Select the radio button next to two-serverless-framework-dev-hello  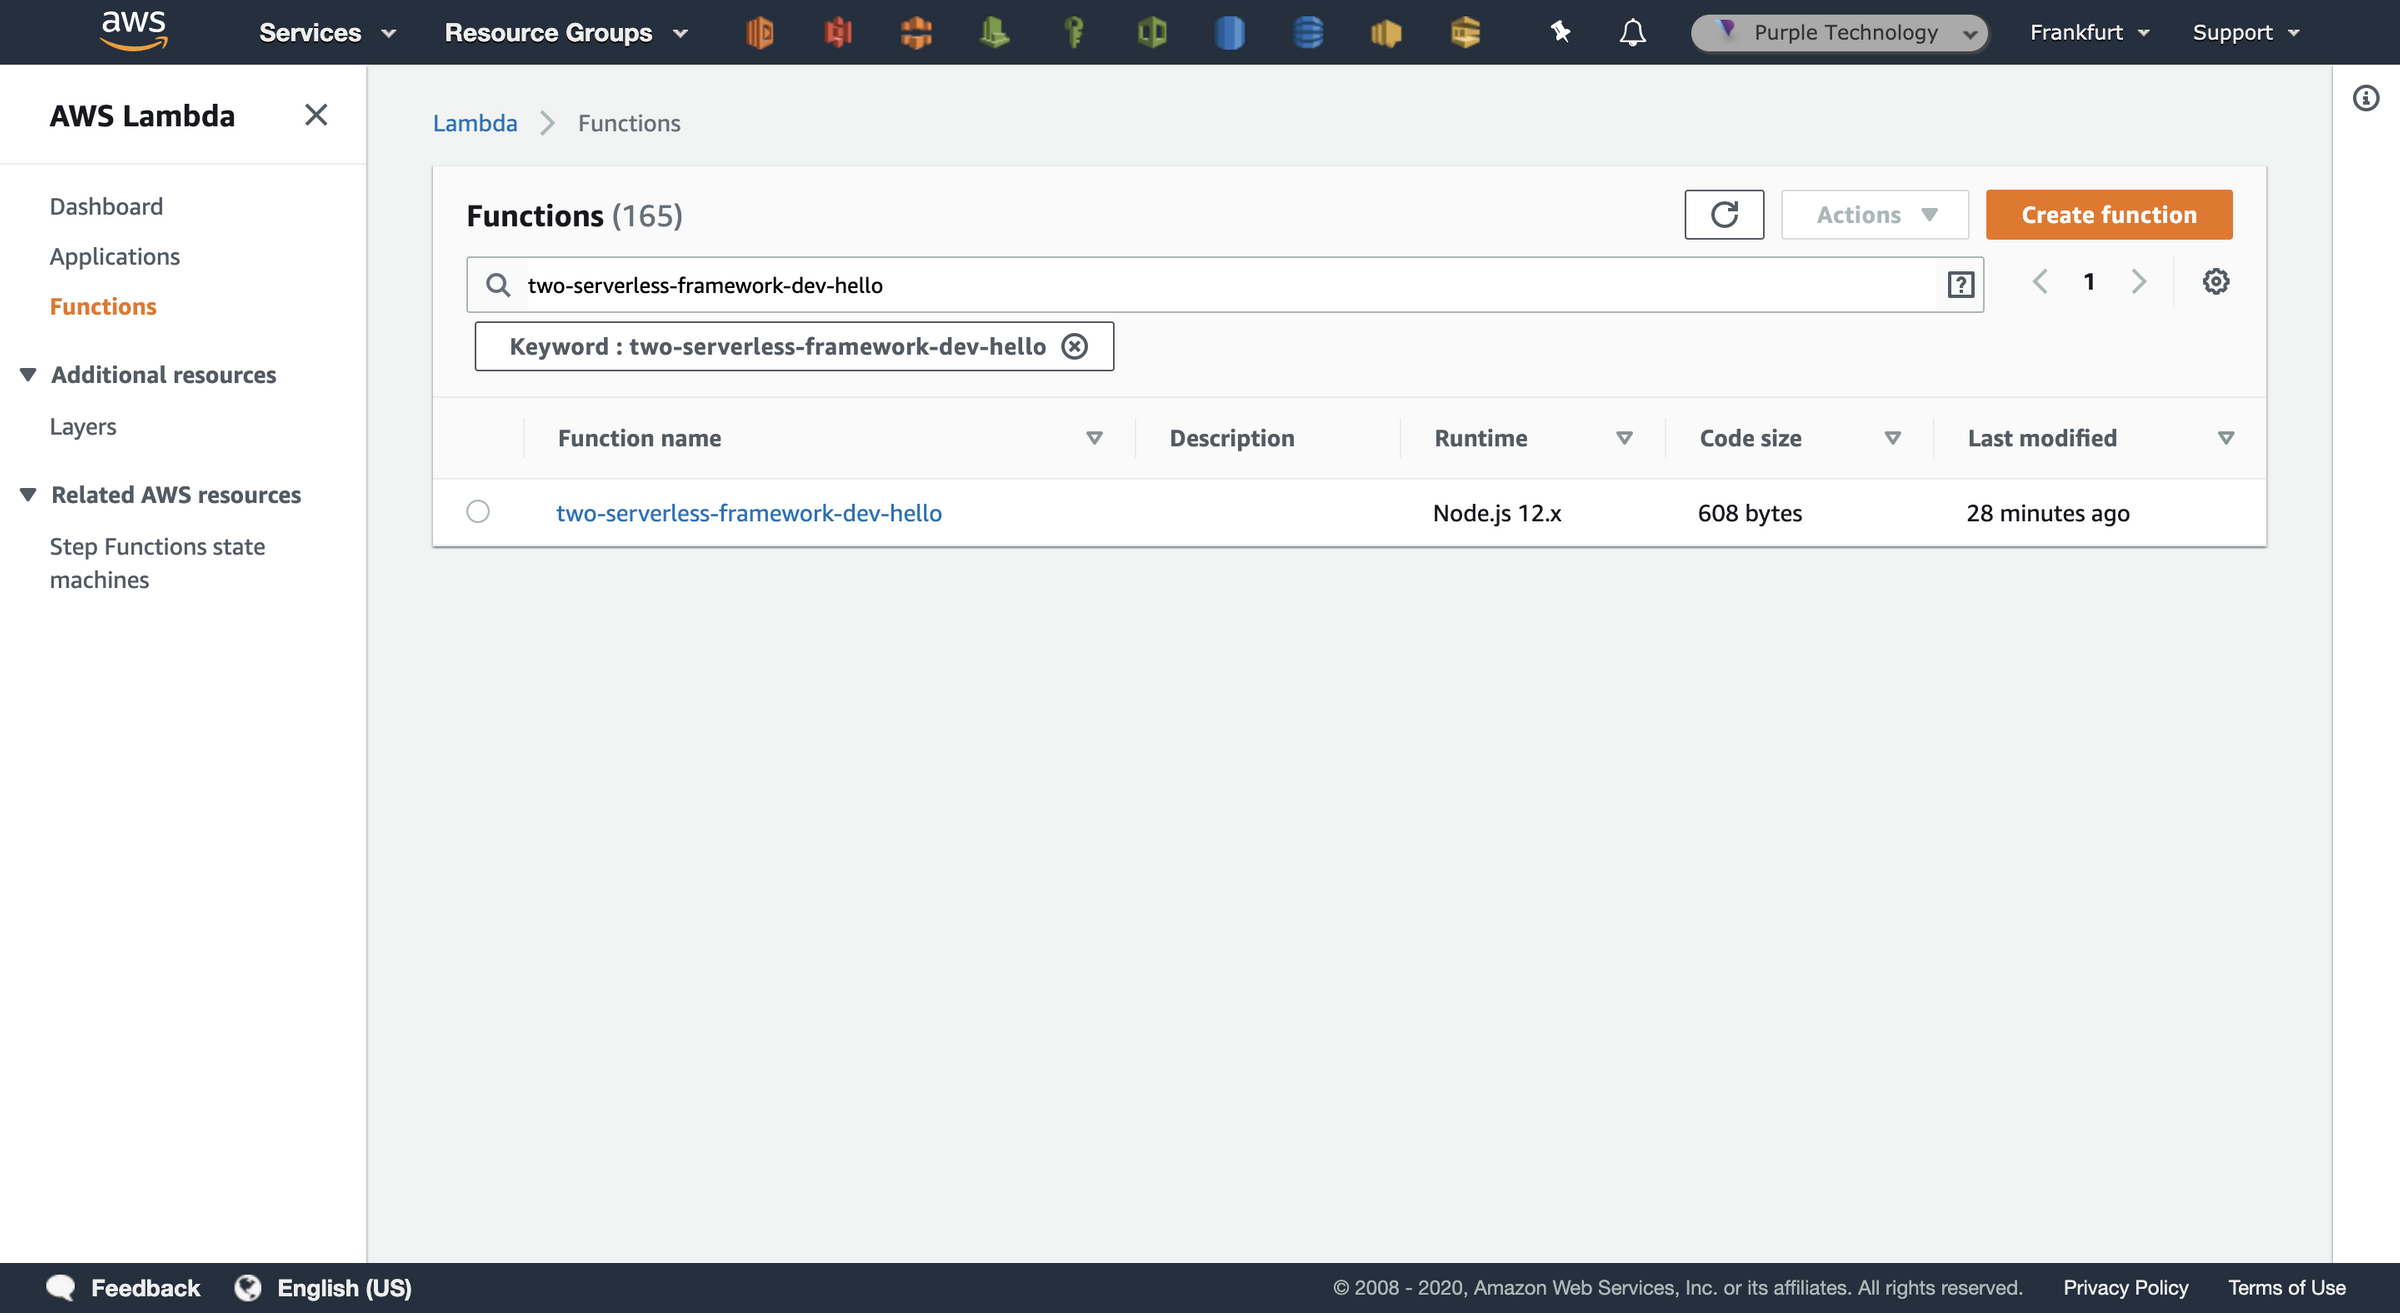pyautogui.click(x=478, y=511)
